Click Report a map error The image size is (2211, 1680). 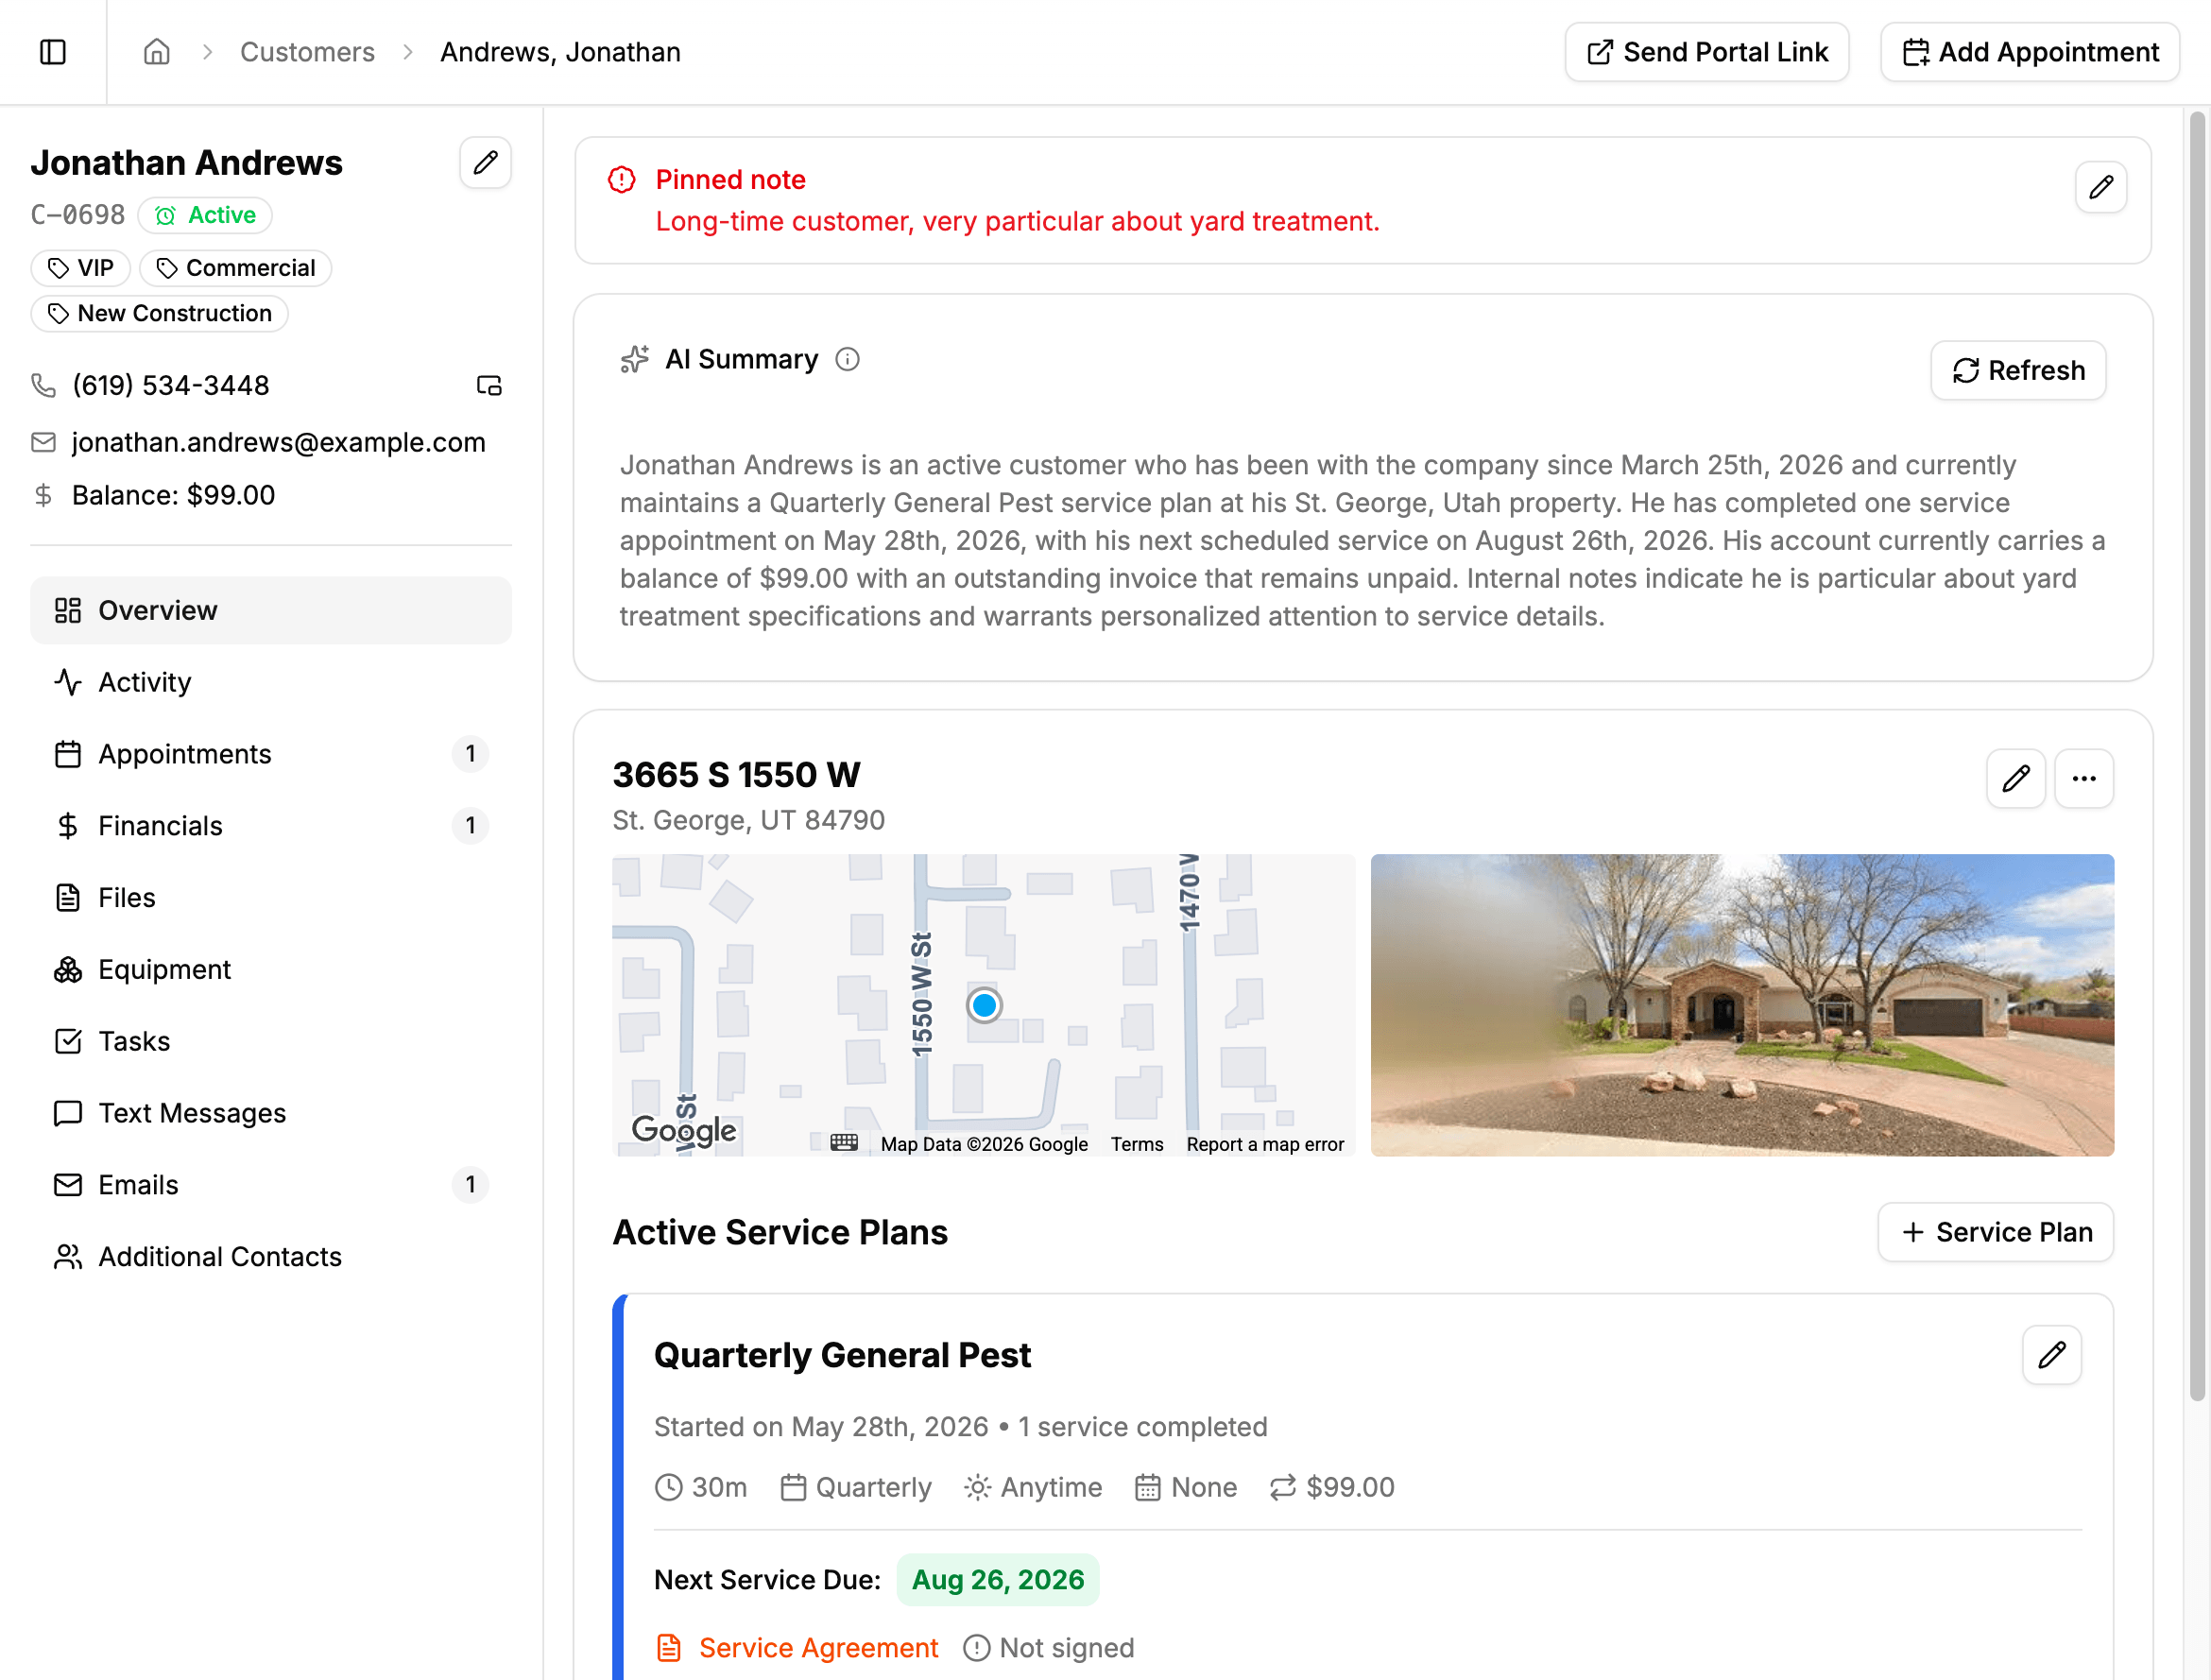coord(1265,1144)
